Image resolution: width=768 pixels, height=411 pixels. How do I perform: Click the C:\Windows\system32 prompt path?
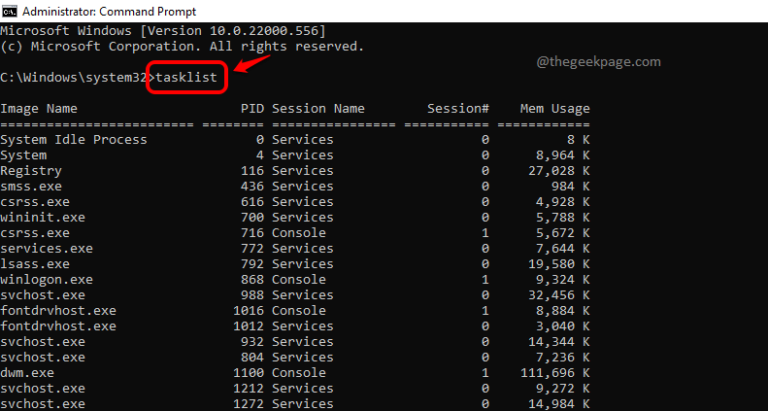click(72, 77)
